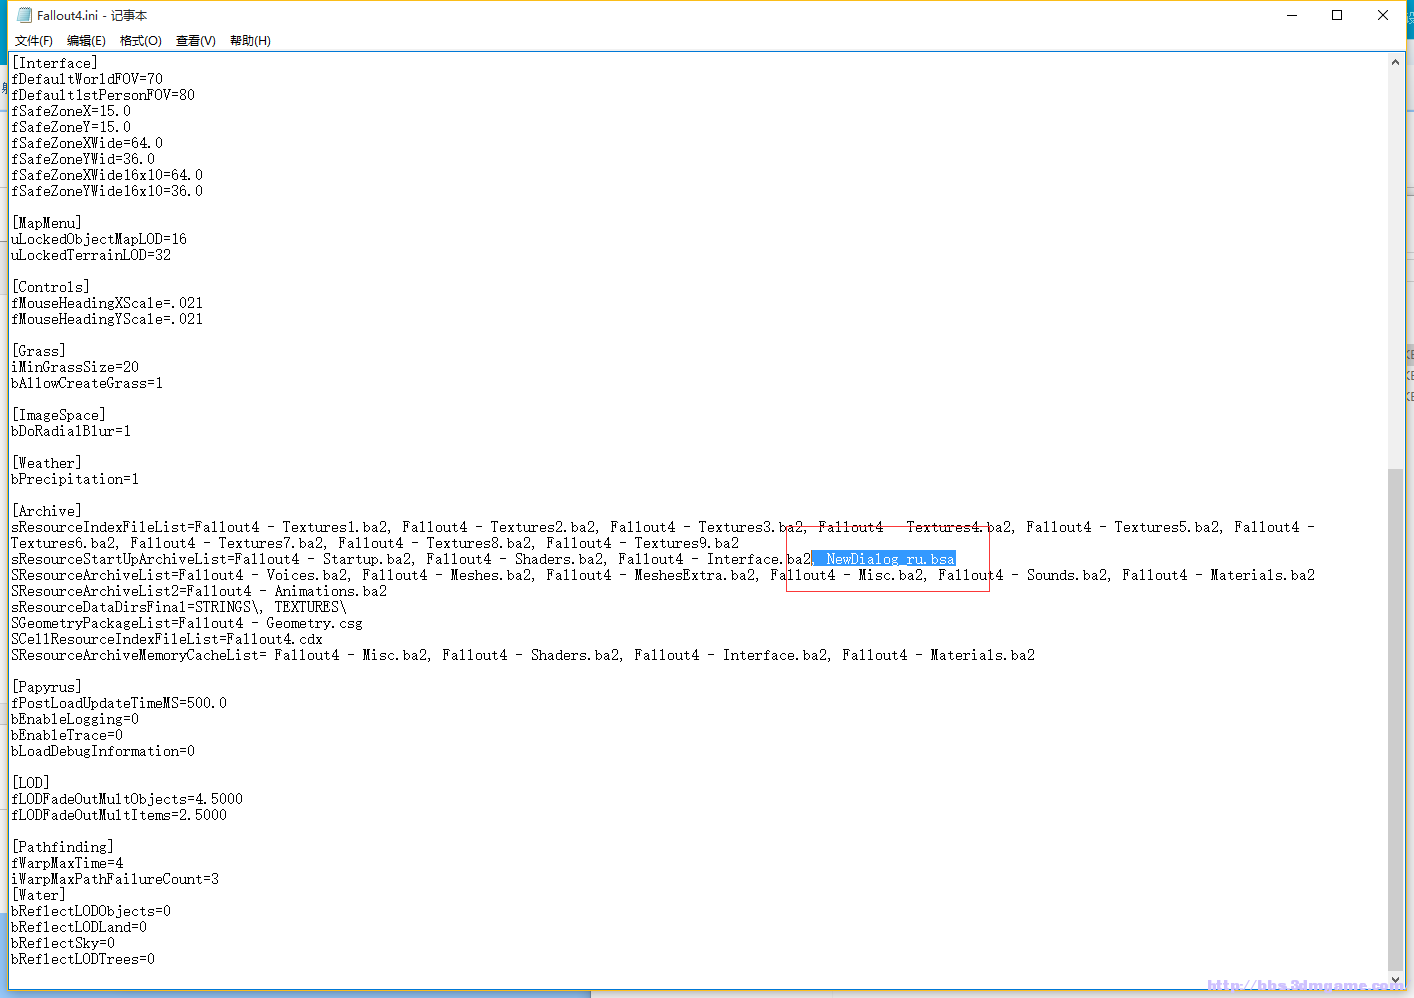The height and width of the screenshot is (998, 1414).
Task: Minimize the Fallout4.ini Notepad window
Action: pyautogui.click(x=1291, y=15)
